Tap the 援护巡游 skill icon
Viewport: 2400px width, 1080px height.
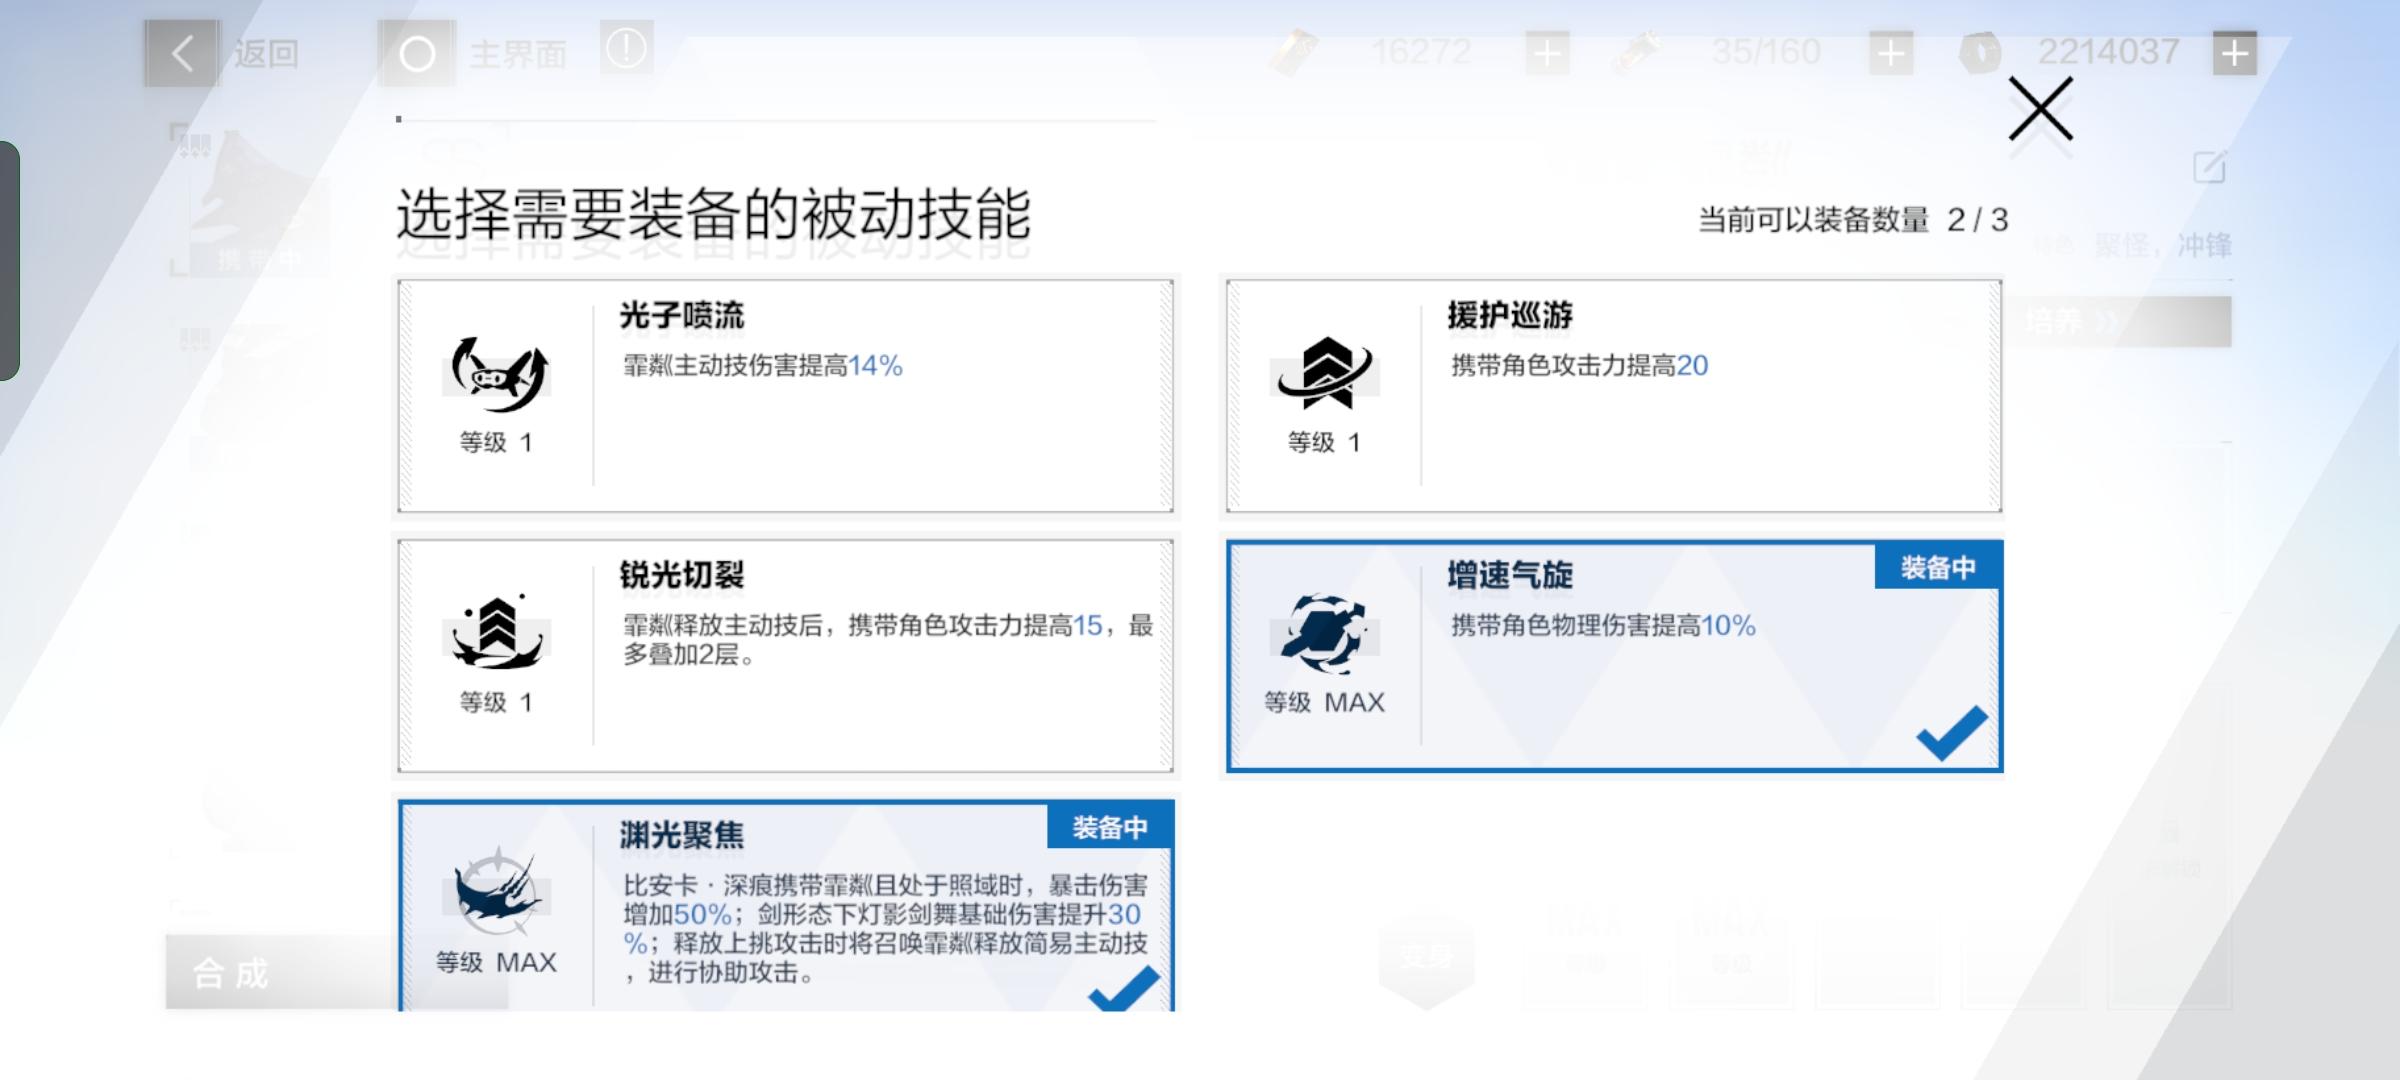pyautogui.click(x=1325, y=375)
